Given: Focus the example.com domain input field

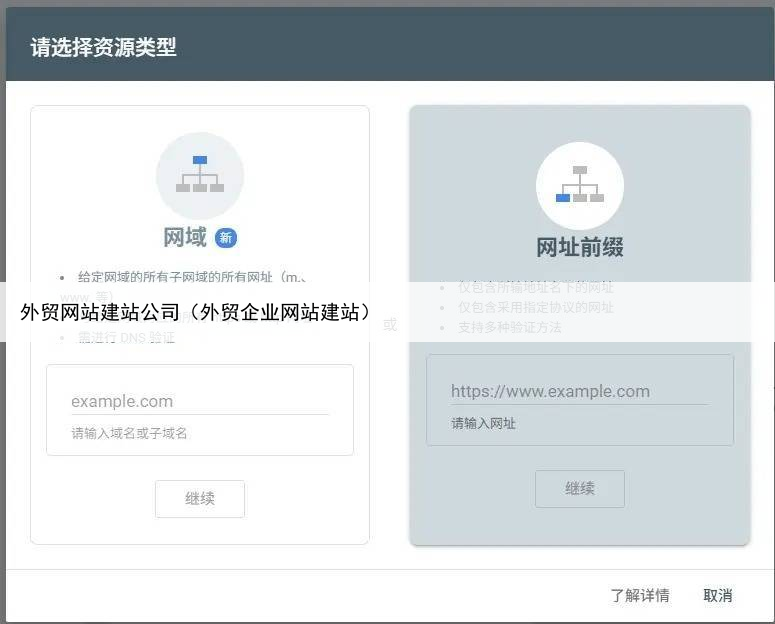Looking at the screenshot, I should (199, 401).
